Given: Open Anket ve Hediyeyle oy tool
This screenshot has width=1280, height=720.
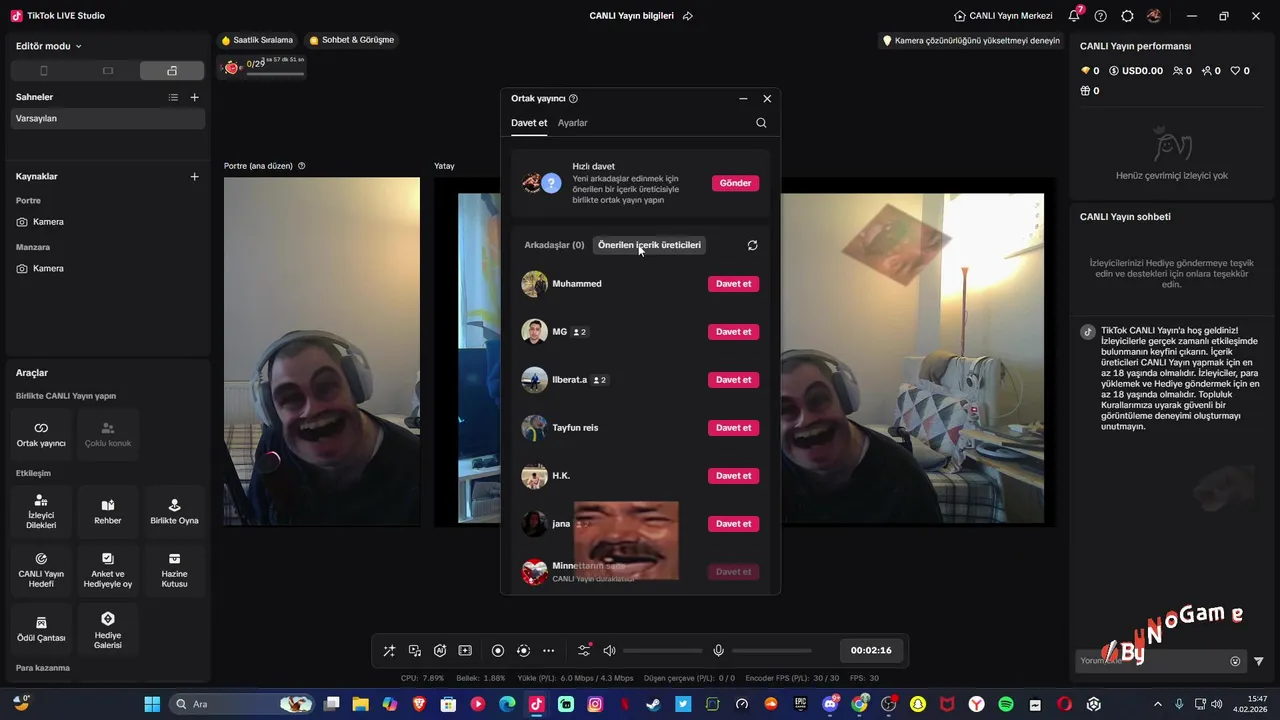Looking at the screenshot, I should tap(108, 570).
